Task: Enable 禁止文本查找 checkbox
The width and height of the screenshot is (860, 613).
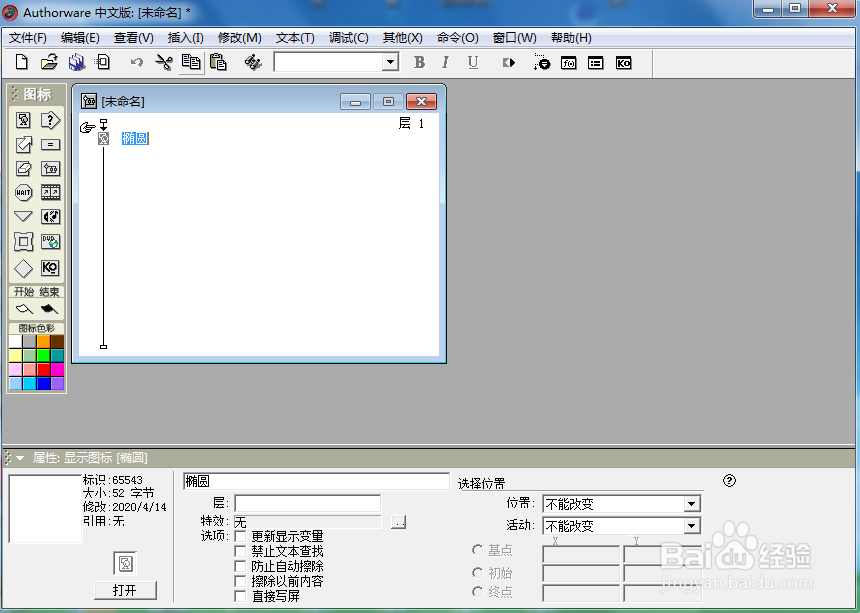Action: [x=240, y=551]
